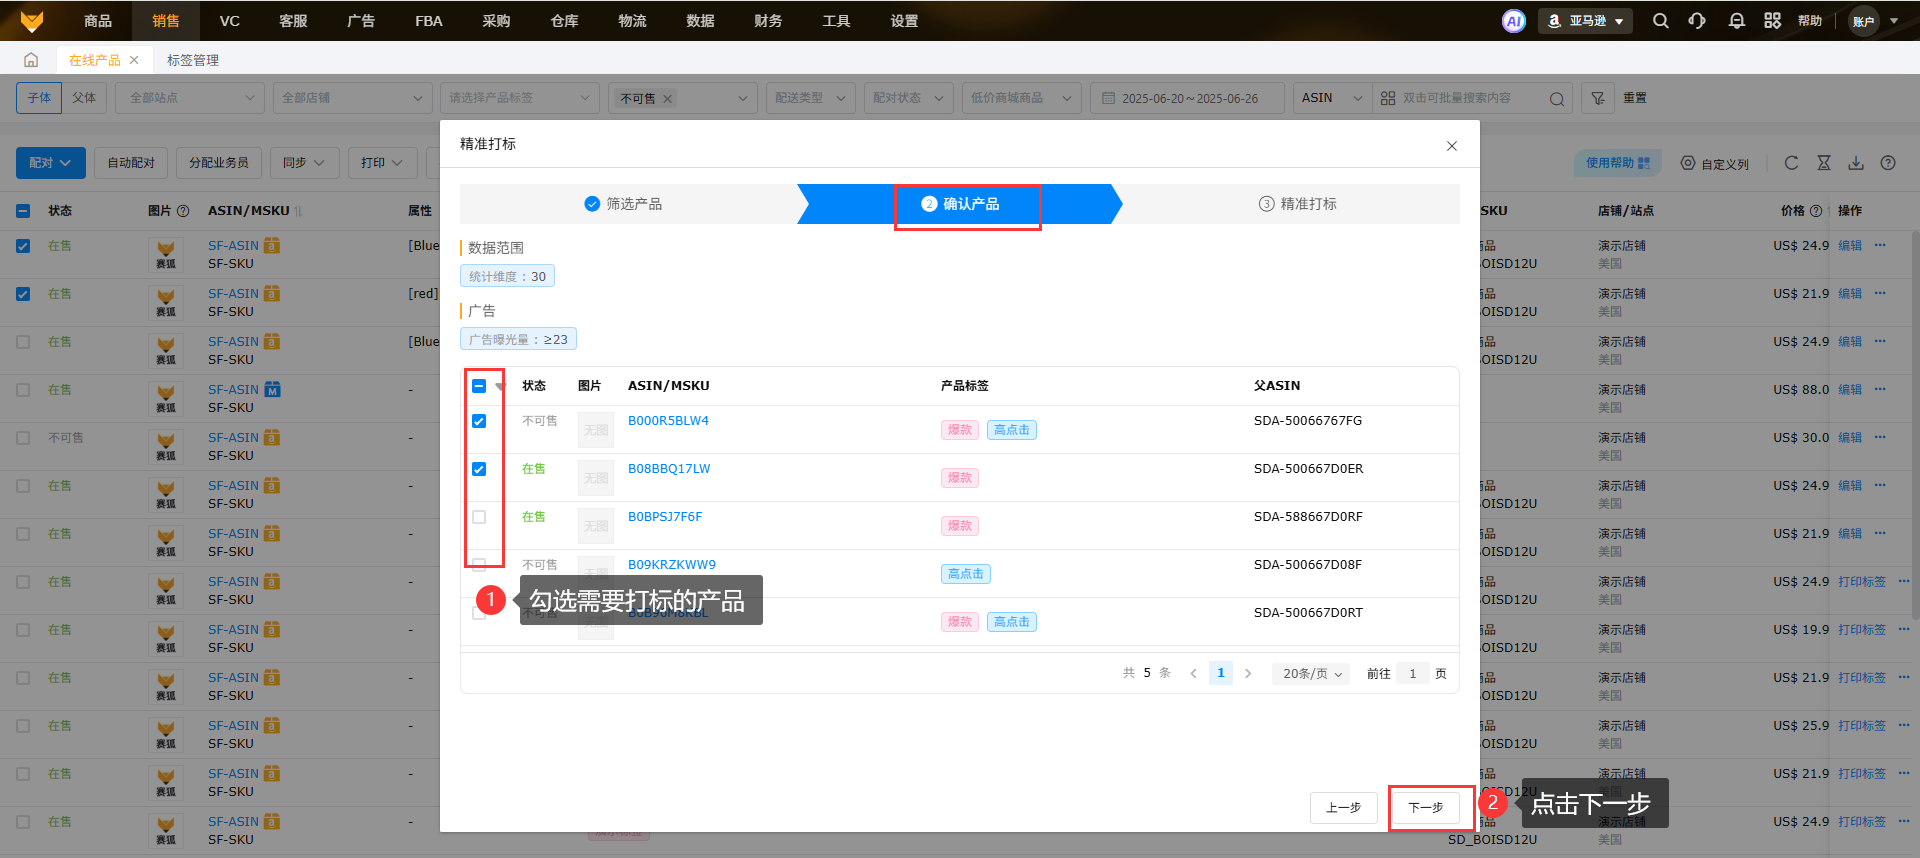Screen dimensions: 1920x858
Task: Check the background row priced US$ 88.0
Action: coord(23,390)
